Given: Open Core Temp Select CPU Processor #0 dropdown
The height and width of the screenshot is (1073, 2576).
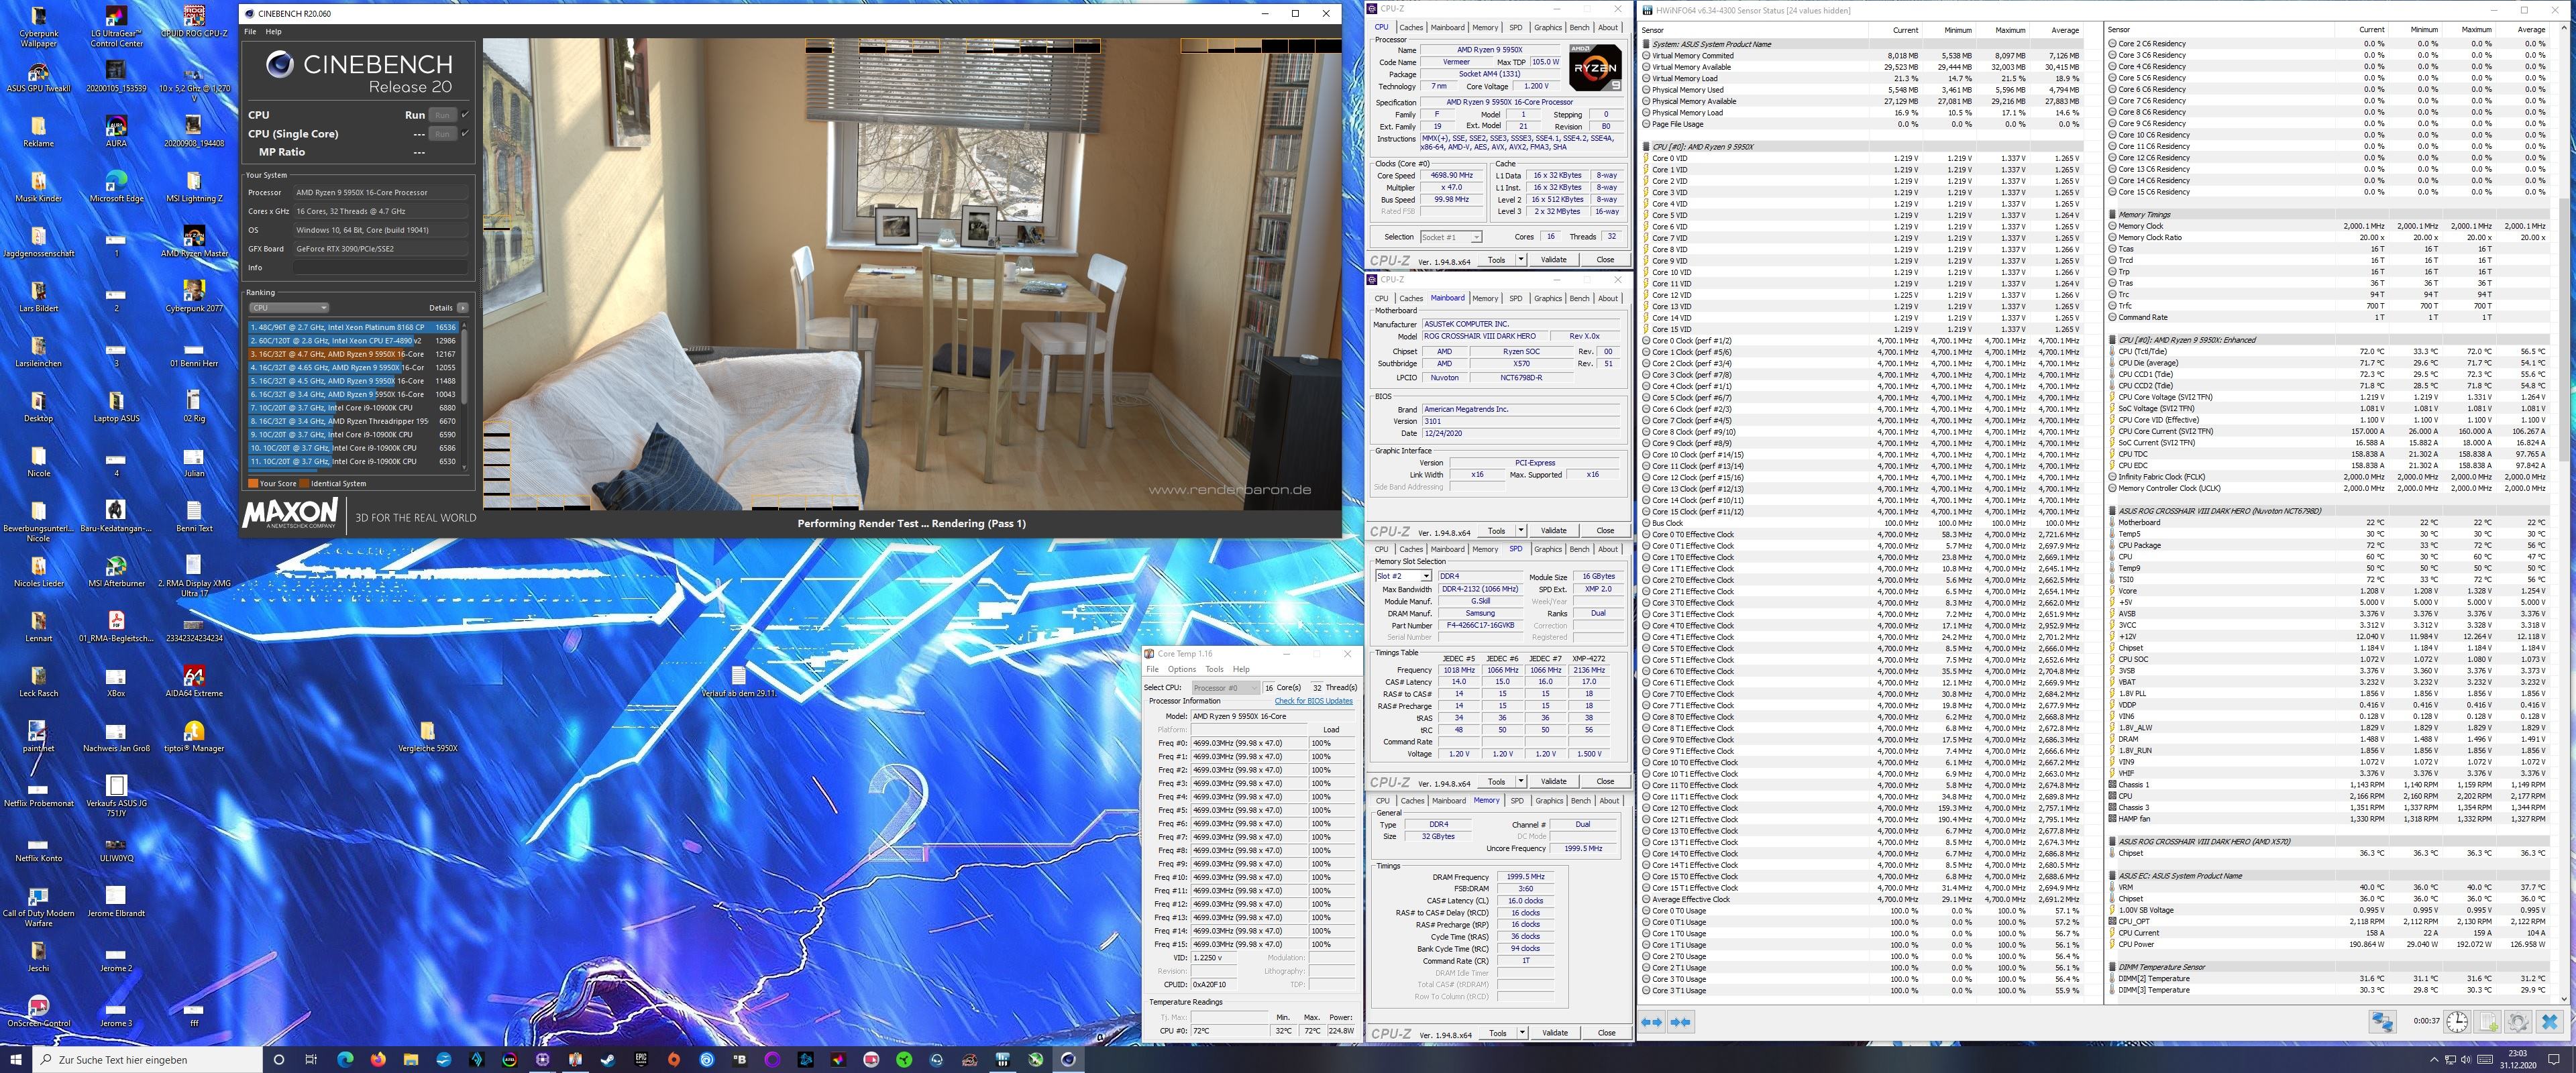Looking at the screenshot, I should tap(1225, 688).
